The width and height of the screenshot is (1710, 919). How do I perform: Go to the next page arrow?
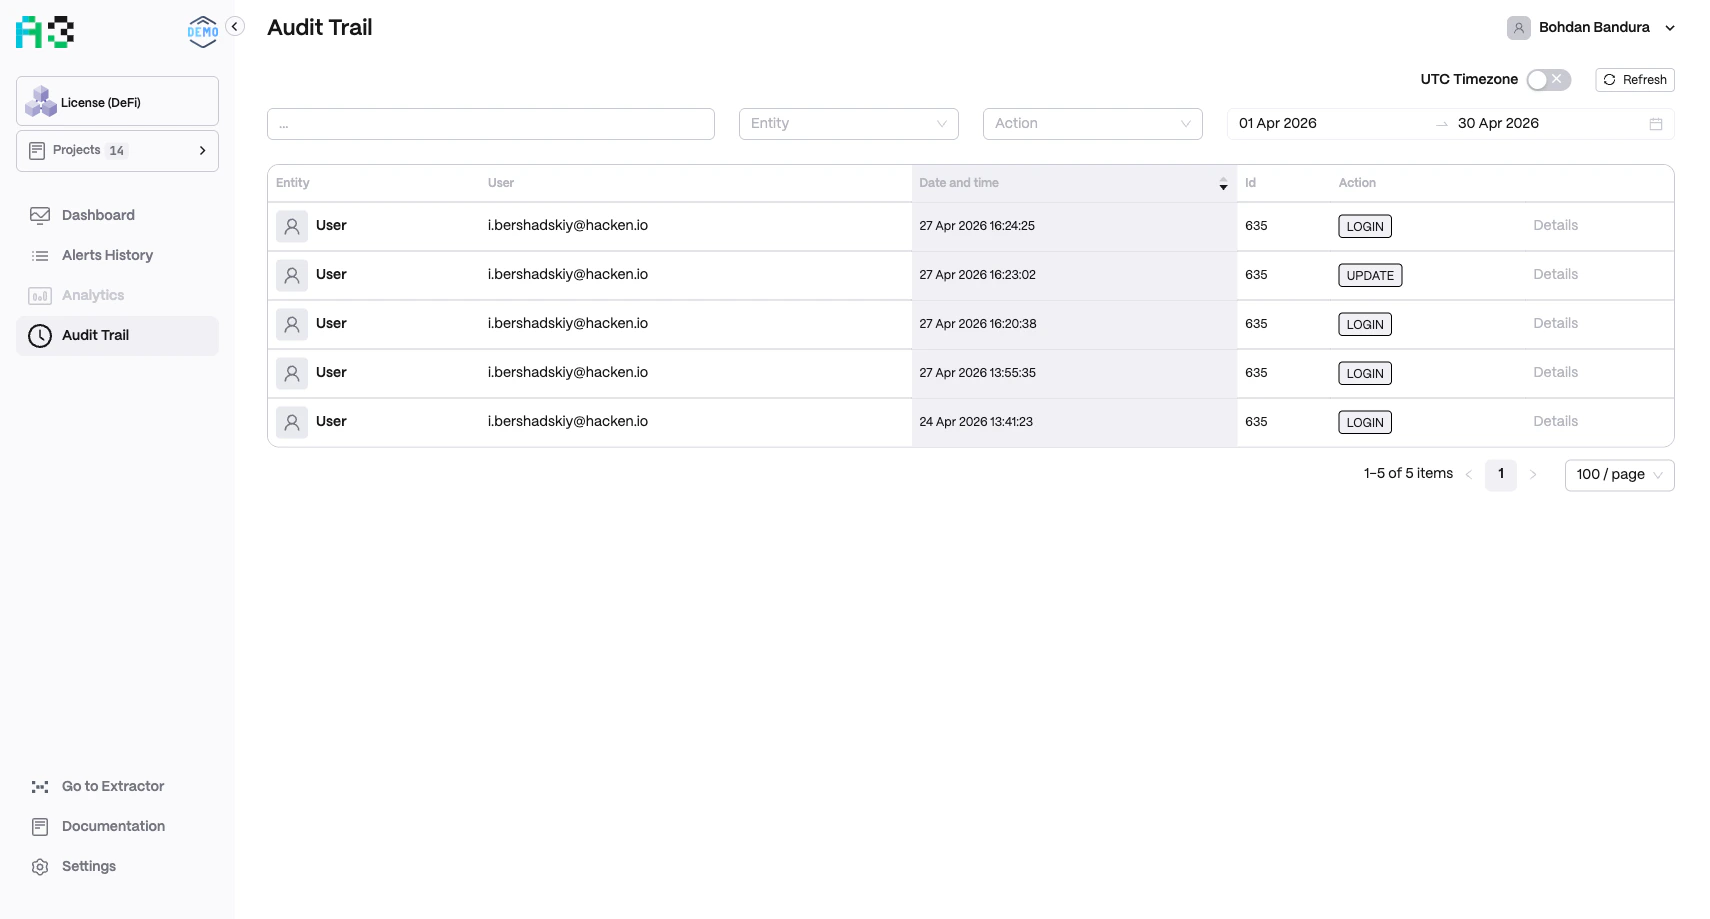tap(1533, 475)
